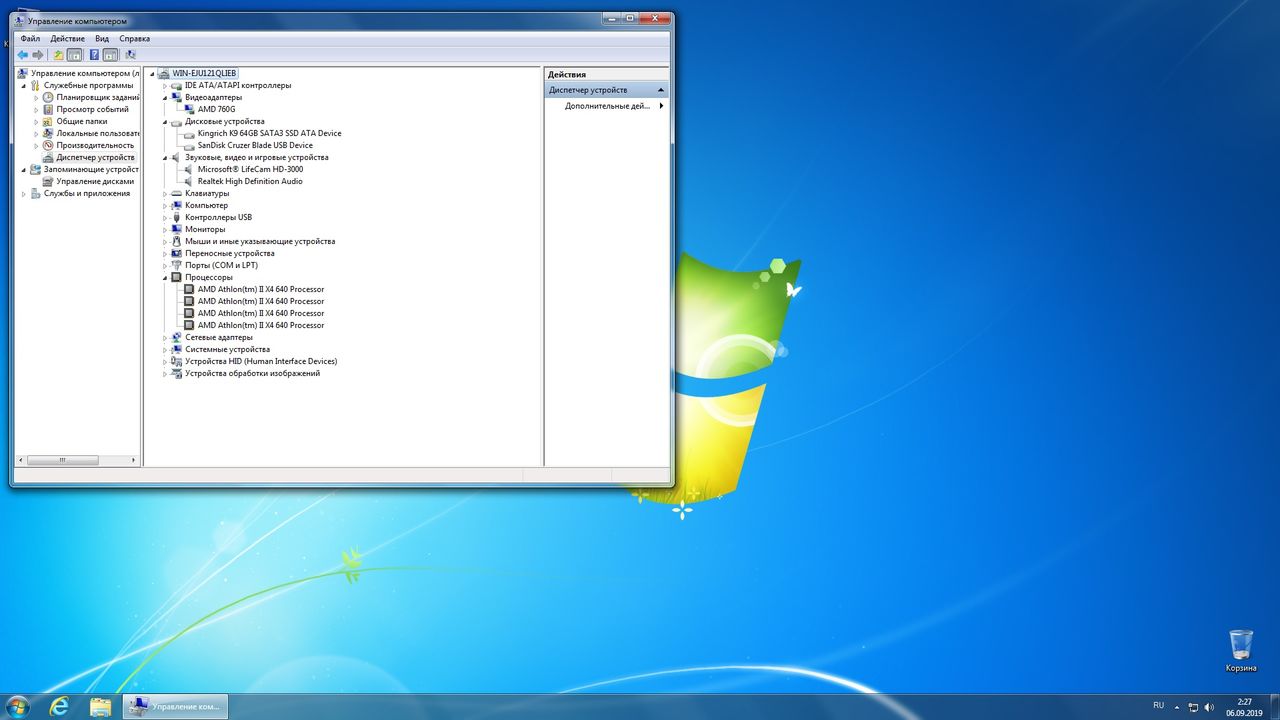The height and width of the screenshot is (720, 1280).
Task: Click the Forward arrow in the toolbar
Action: [38, 55]
